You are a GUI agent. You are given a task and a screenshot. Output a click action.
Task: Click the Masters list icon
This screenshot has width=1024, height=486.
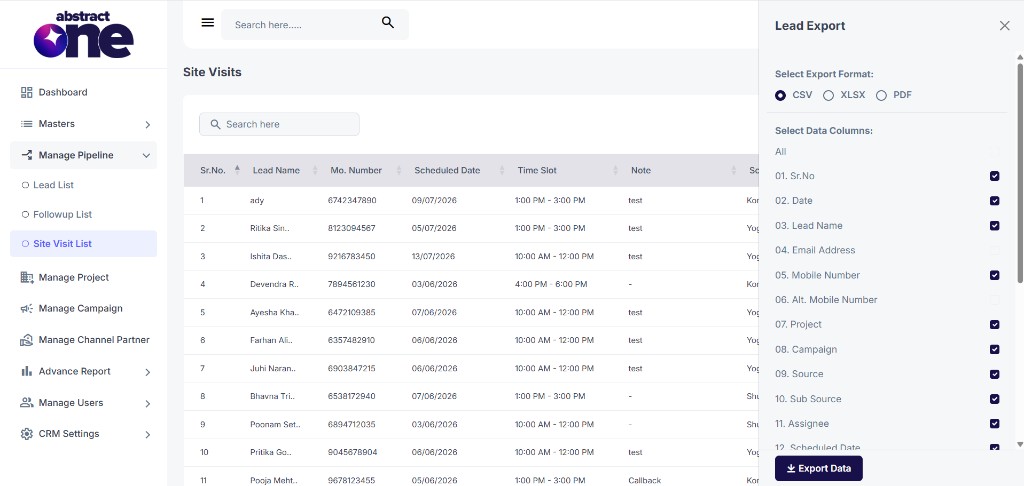(x=27, y=123)
